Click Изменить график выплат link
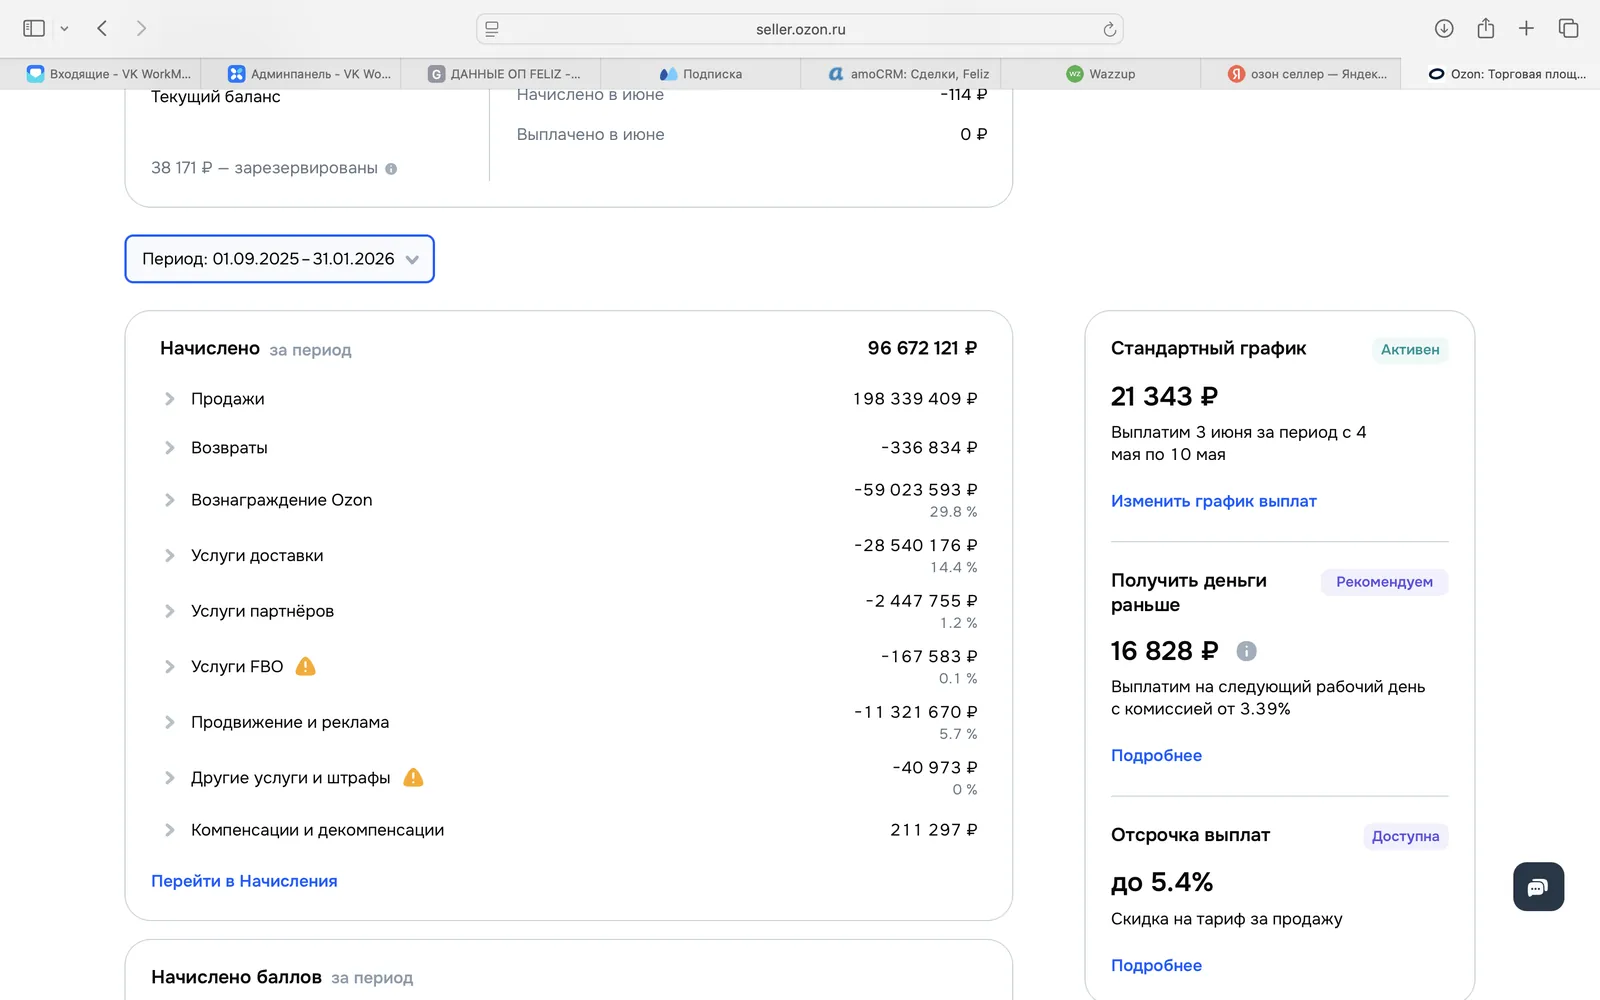The width and height of the screenshot is (1600, 1000). click(1213, 501)
